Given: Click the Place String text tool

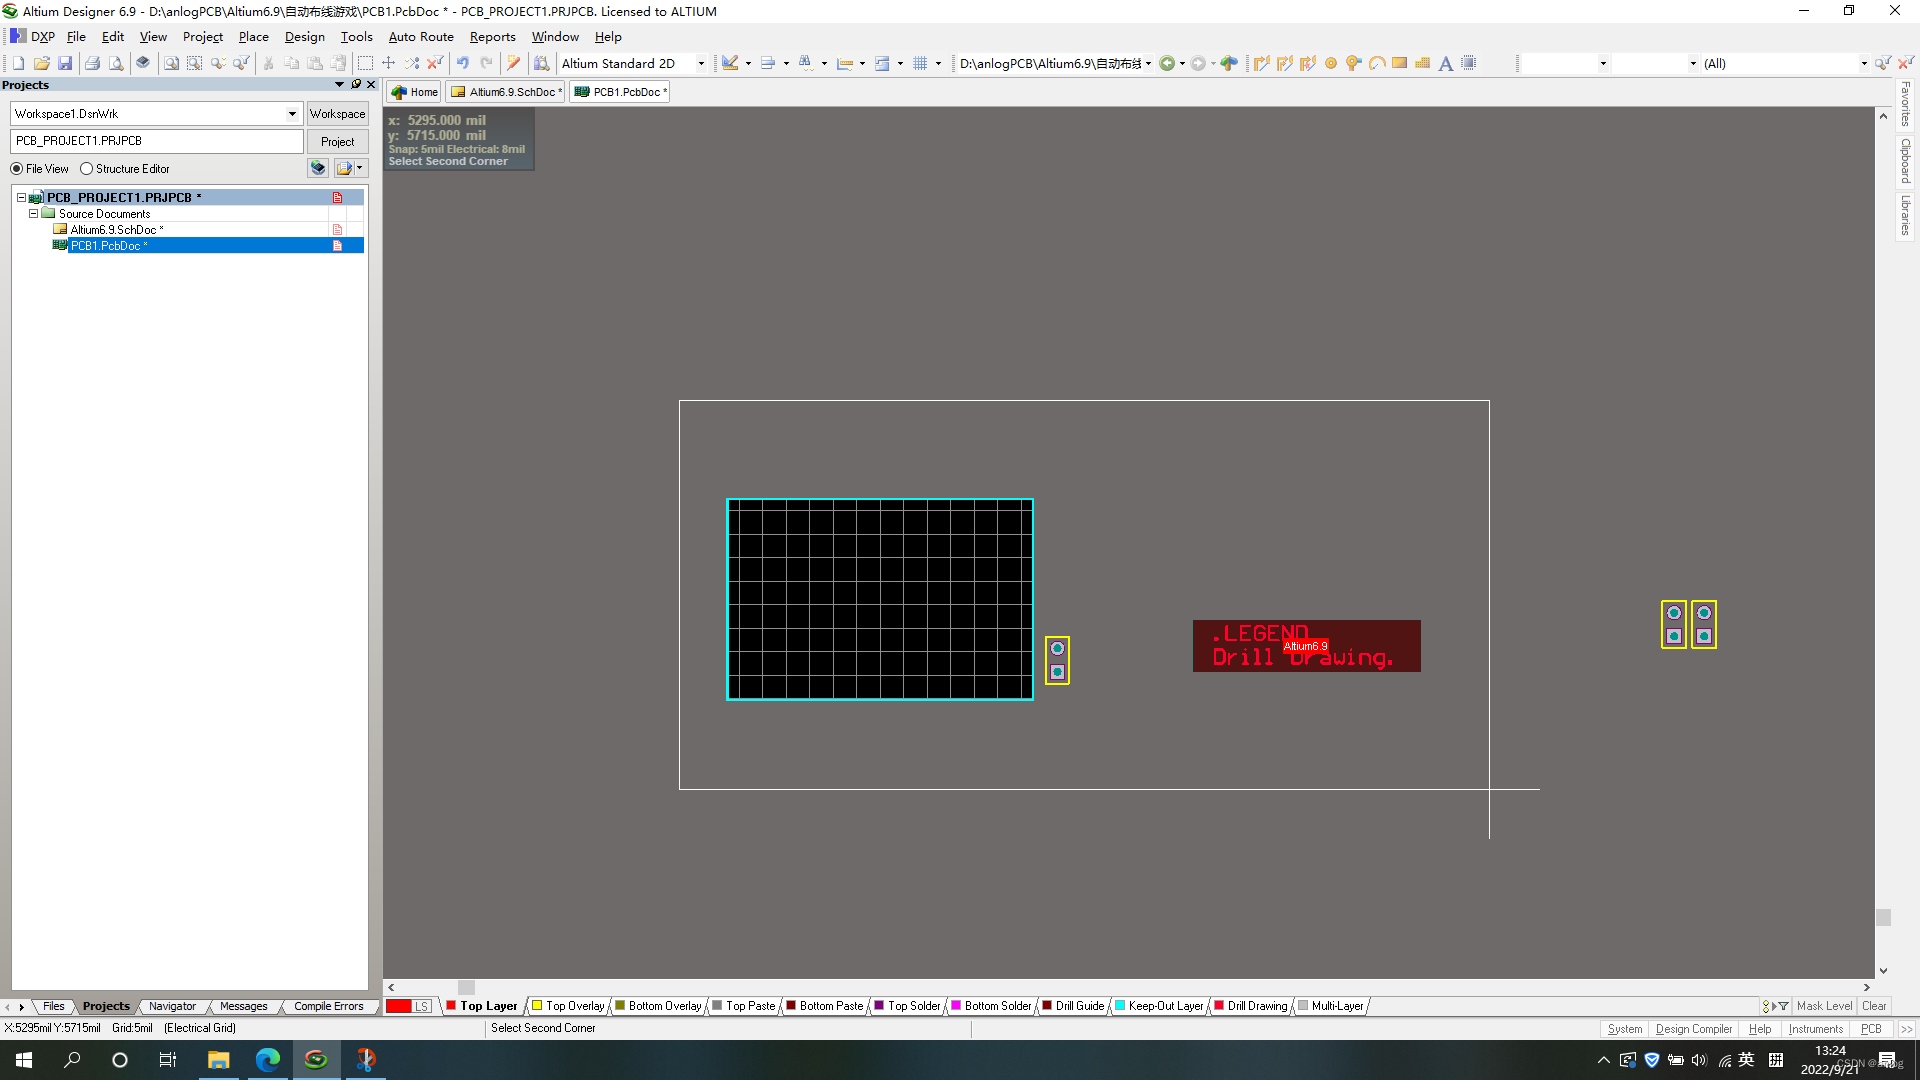Looking at the screenshot, I should coord(1445,63).
